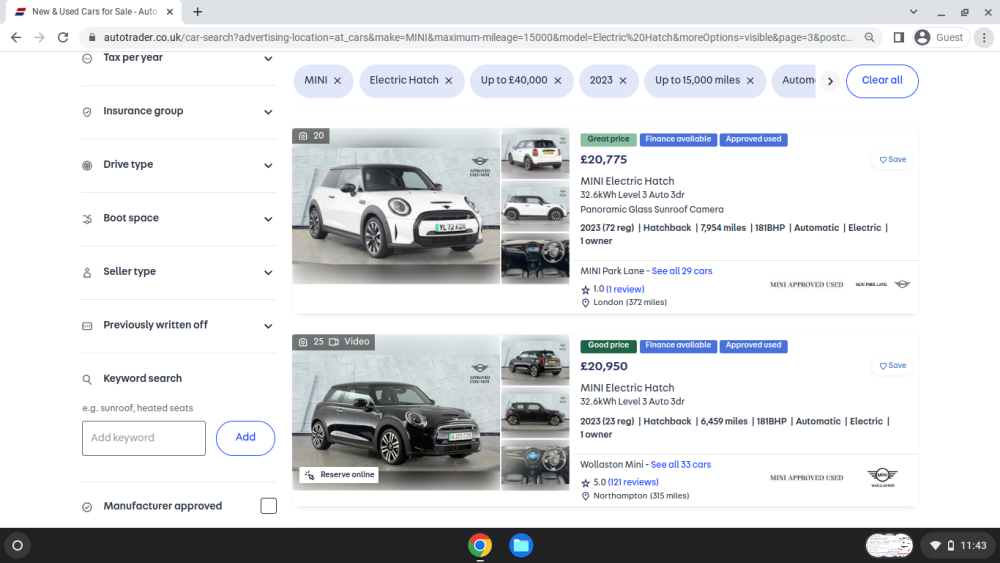Open browser zoom search icon
Image resolution: width=1000 pixels, height=563 pixels.
869,38
